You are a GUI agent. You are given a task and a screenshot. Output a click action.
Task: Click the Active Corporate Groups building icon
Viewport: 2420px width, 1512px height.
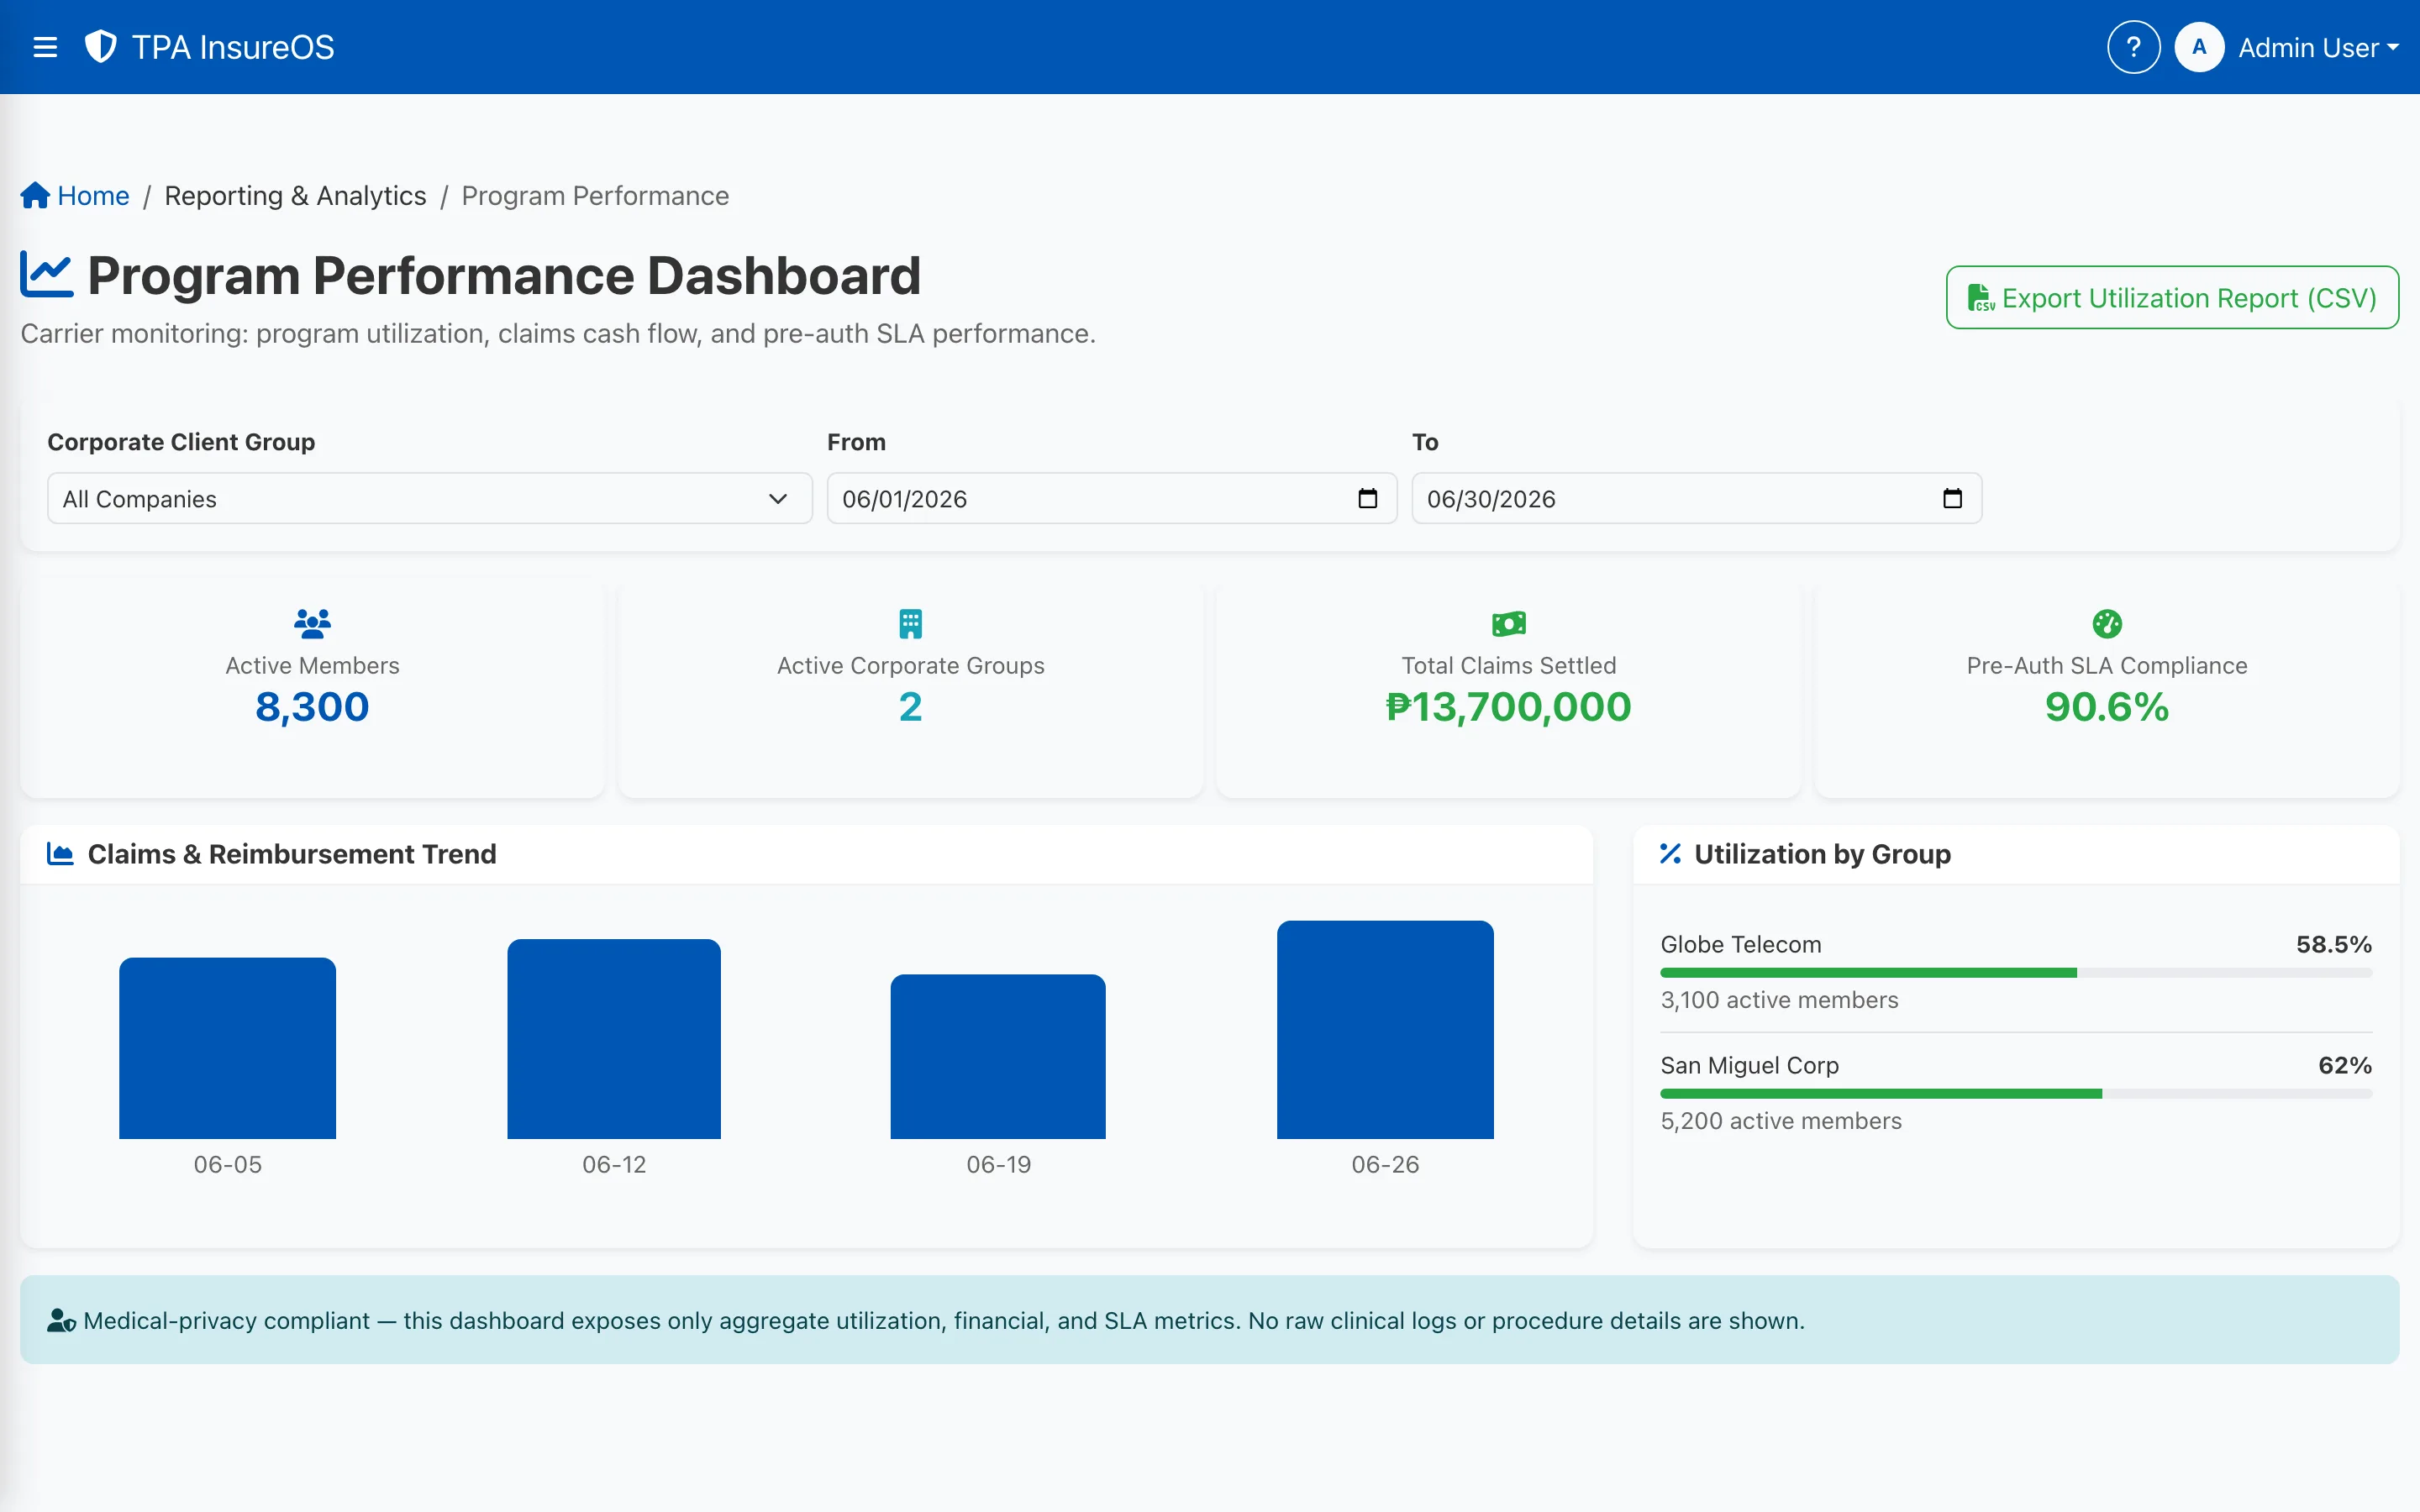pyautogui.click(x=910, y=624)
